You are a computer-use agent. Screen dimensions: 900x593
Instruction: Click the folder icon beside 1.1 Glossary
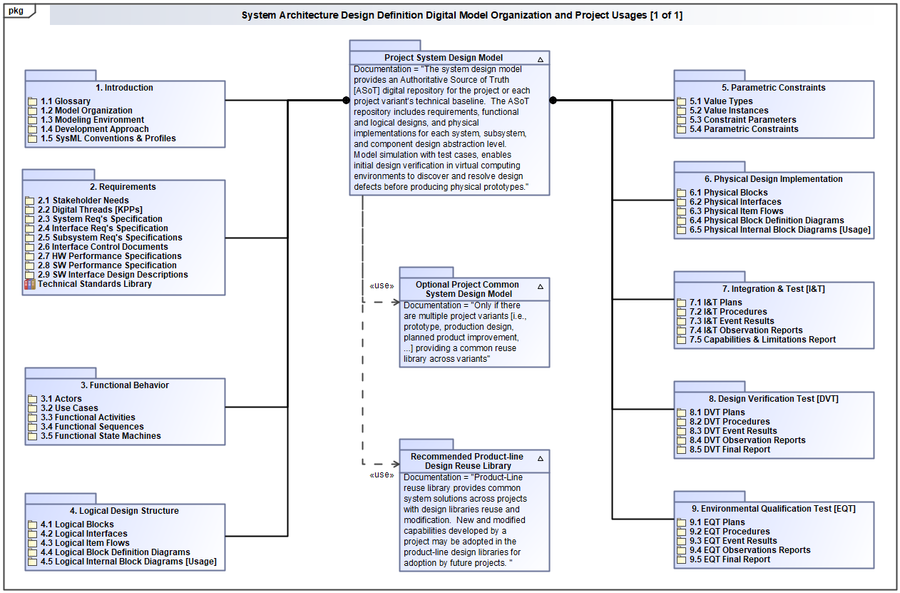pyautogui.click(x=32, y=102)
